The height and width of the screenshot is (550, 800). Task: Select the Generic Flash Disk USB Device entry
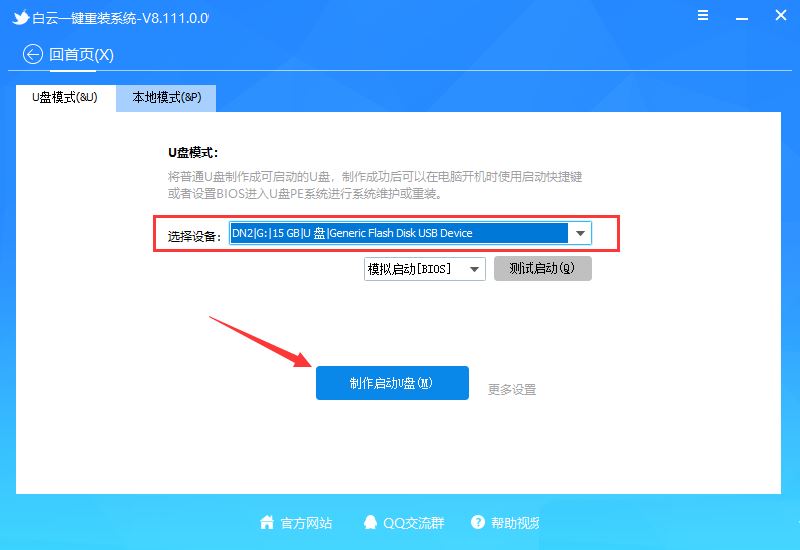tap(399, 233)
